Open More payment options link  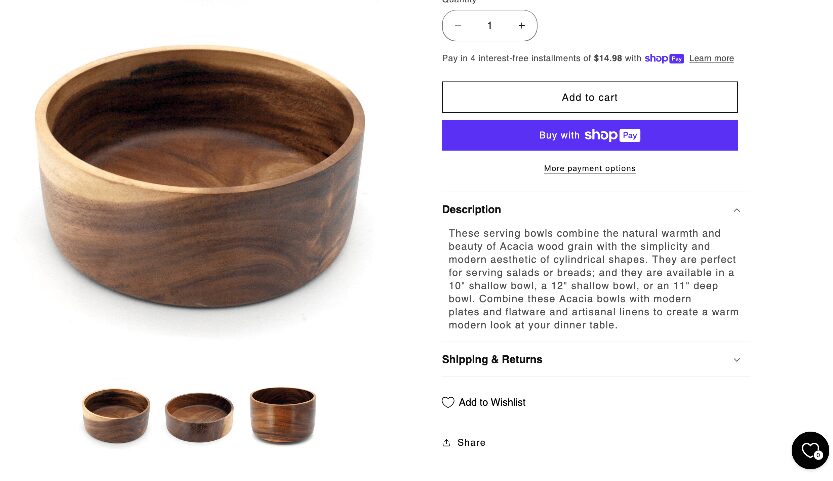pyautogui.click(x=590, y=169)
